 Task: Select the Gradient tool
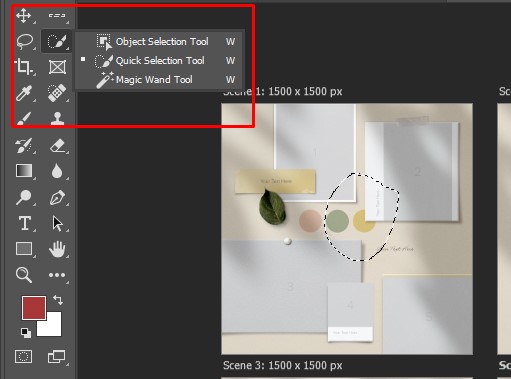tap(24, 171)
